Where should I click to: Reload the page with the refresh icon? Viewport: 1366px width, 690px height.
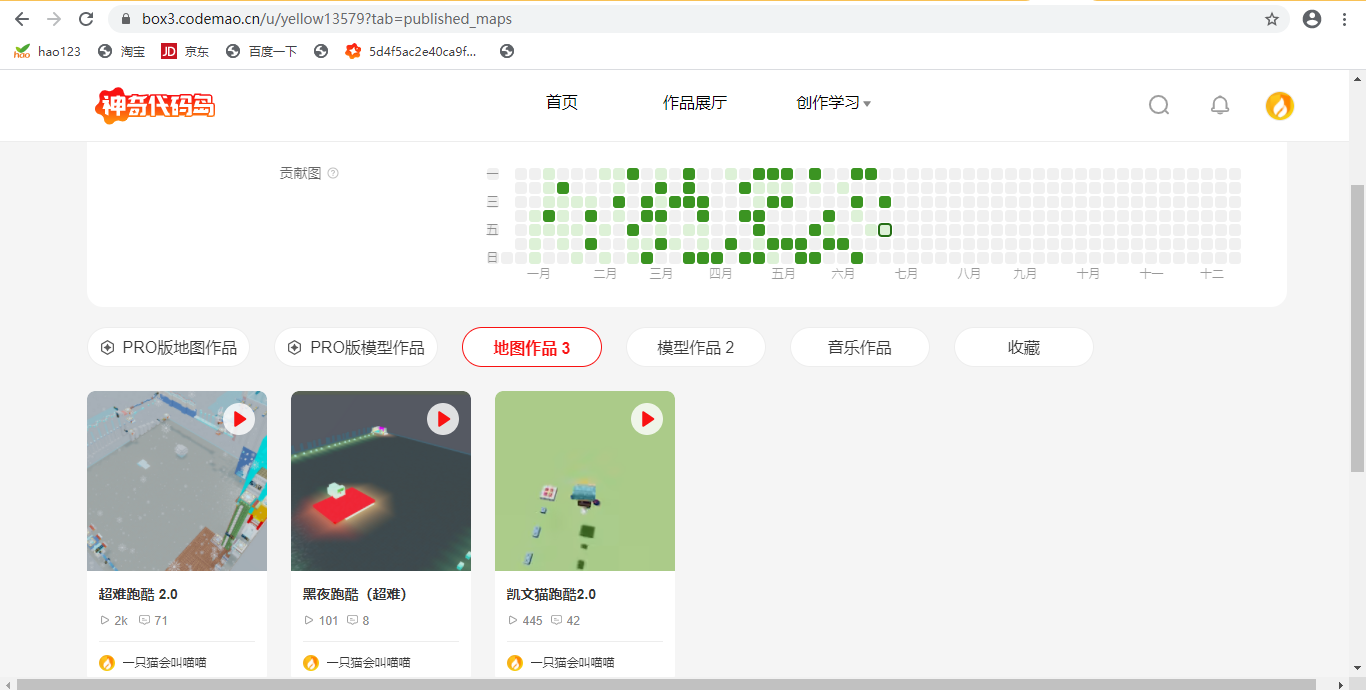click(x=86, y=19)
